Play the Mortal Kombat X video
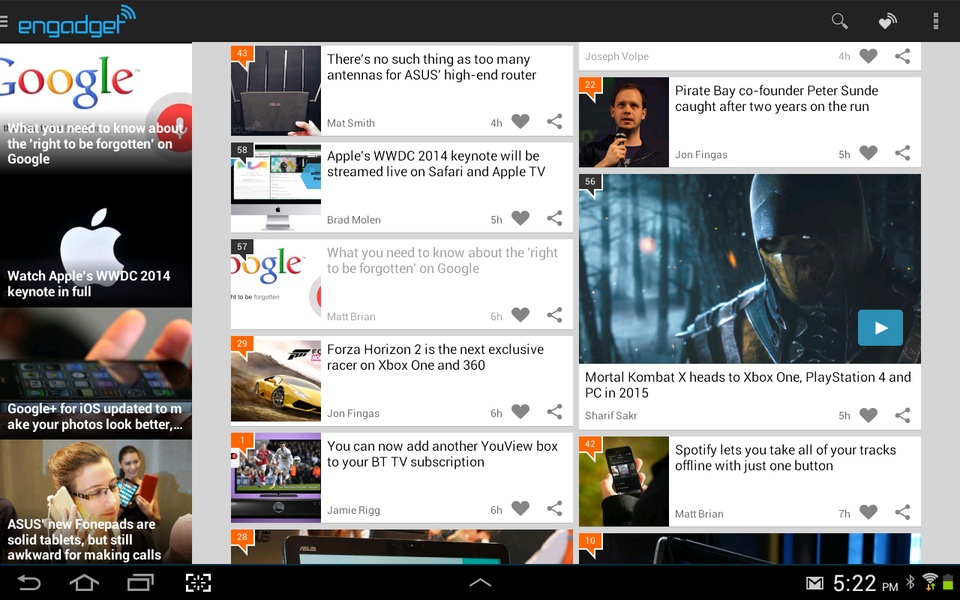This screenshot has width=960, height=600. [x=880, y=328]
